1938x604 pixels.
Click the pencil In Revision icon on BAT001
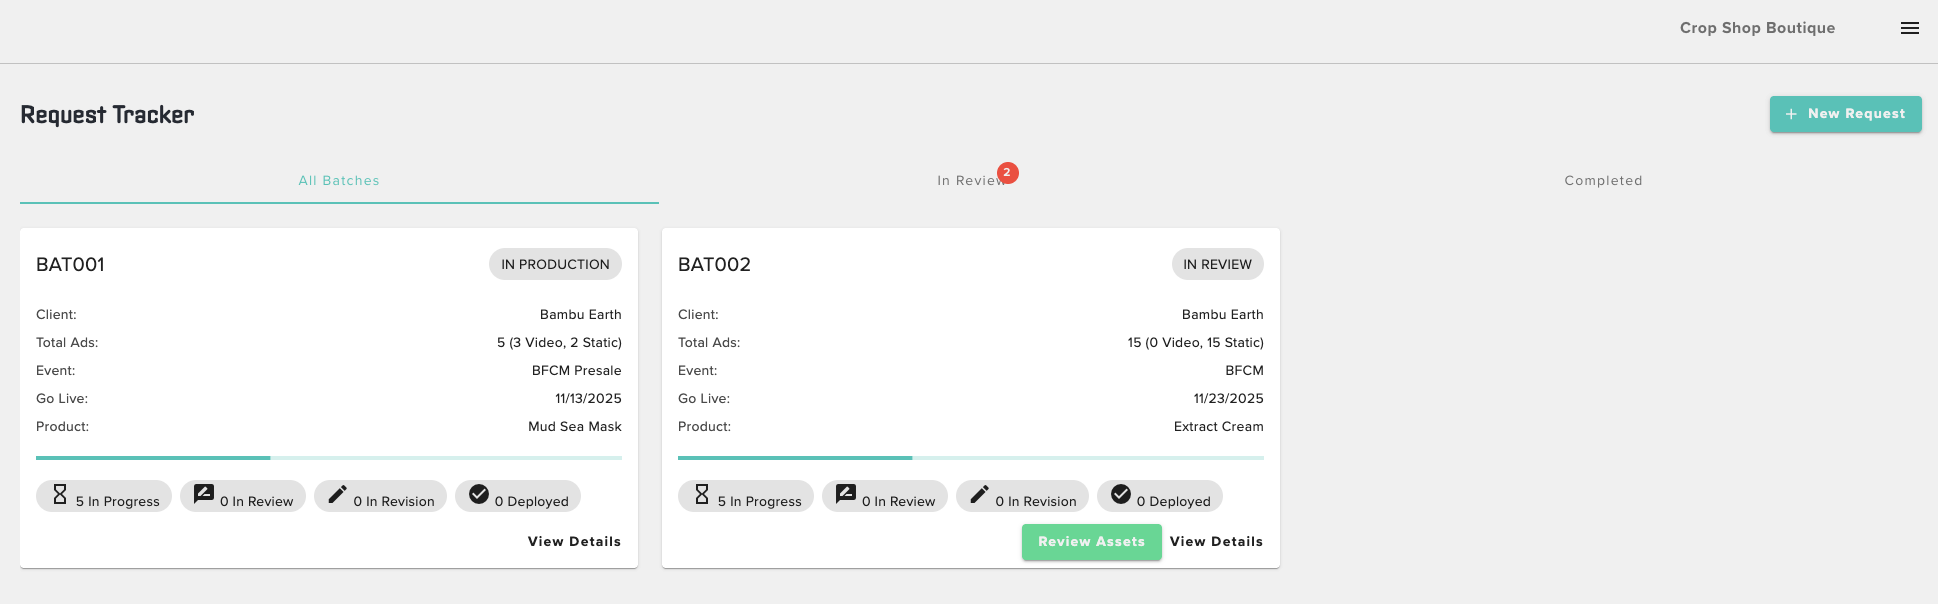(x=337, y=493)
